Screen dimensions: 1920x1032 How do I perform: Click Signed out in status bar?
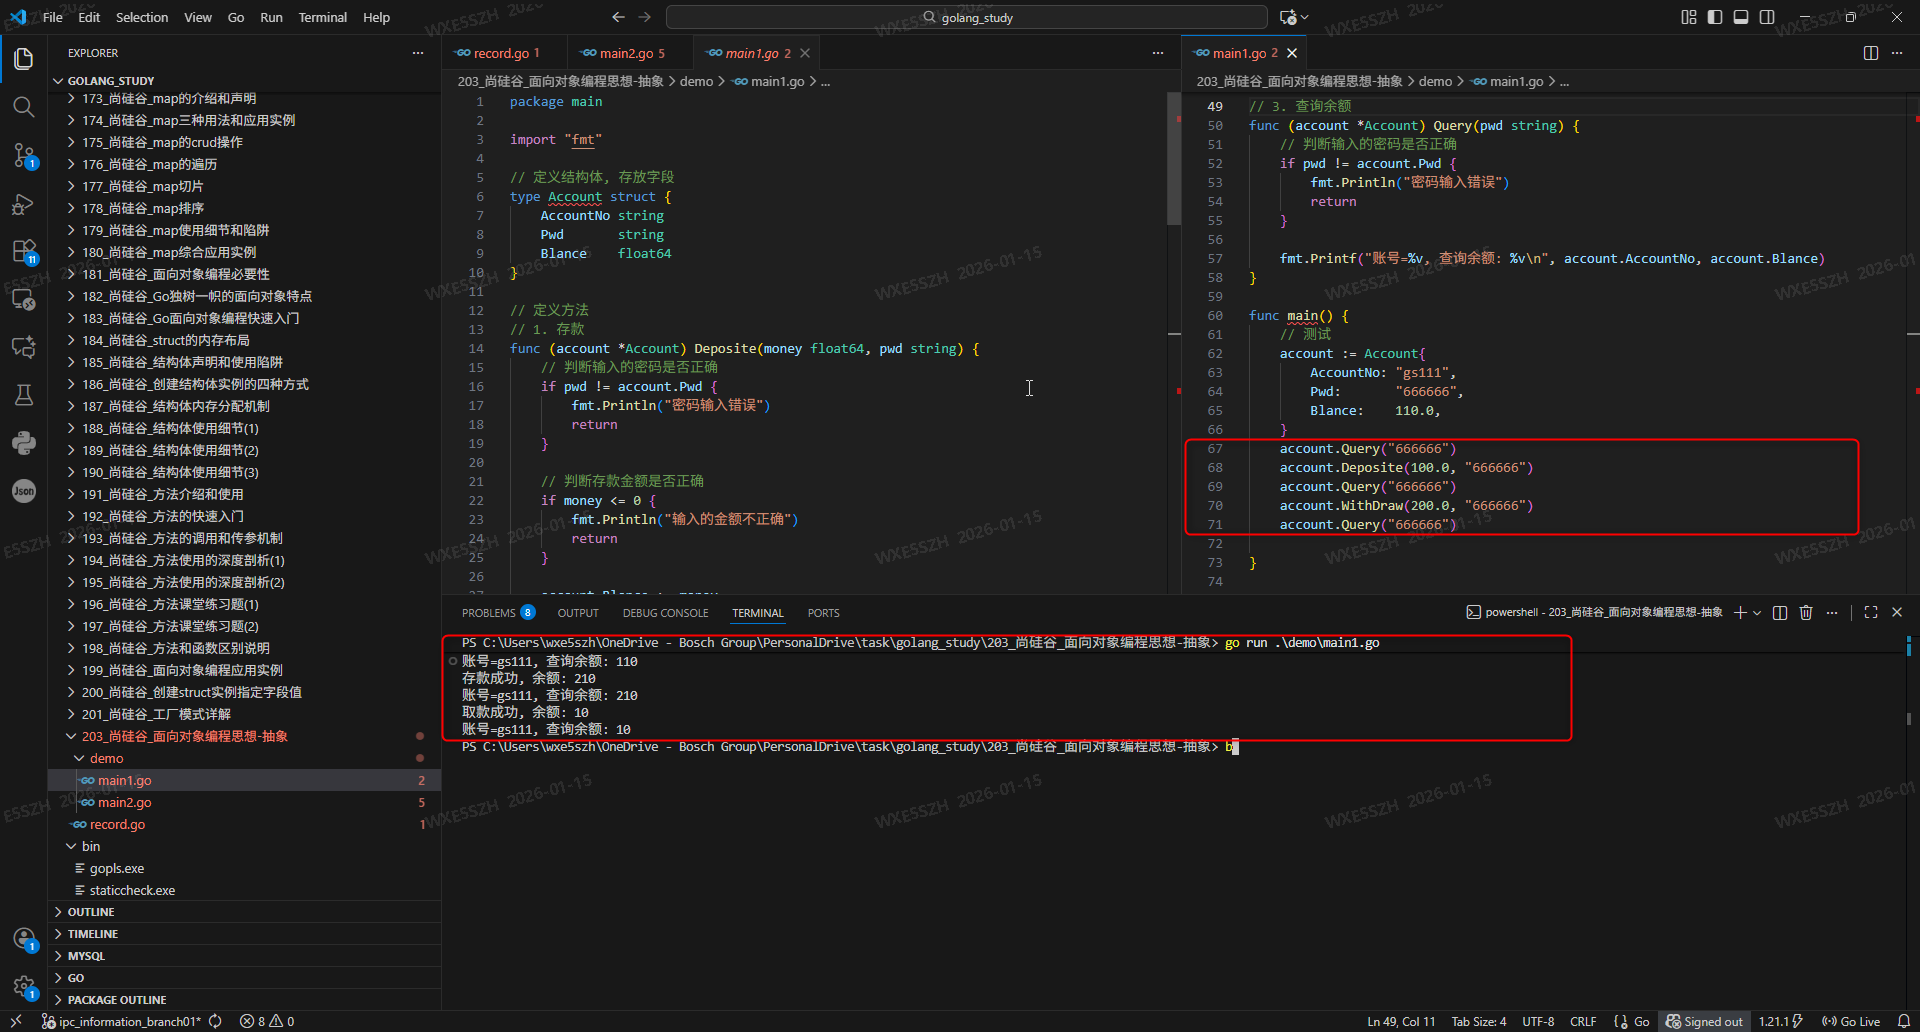click(1704, 1022)
